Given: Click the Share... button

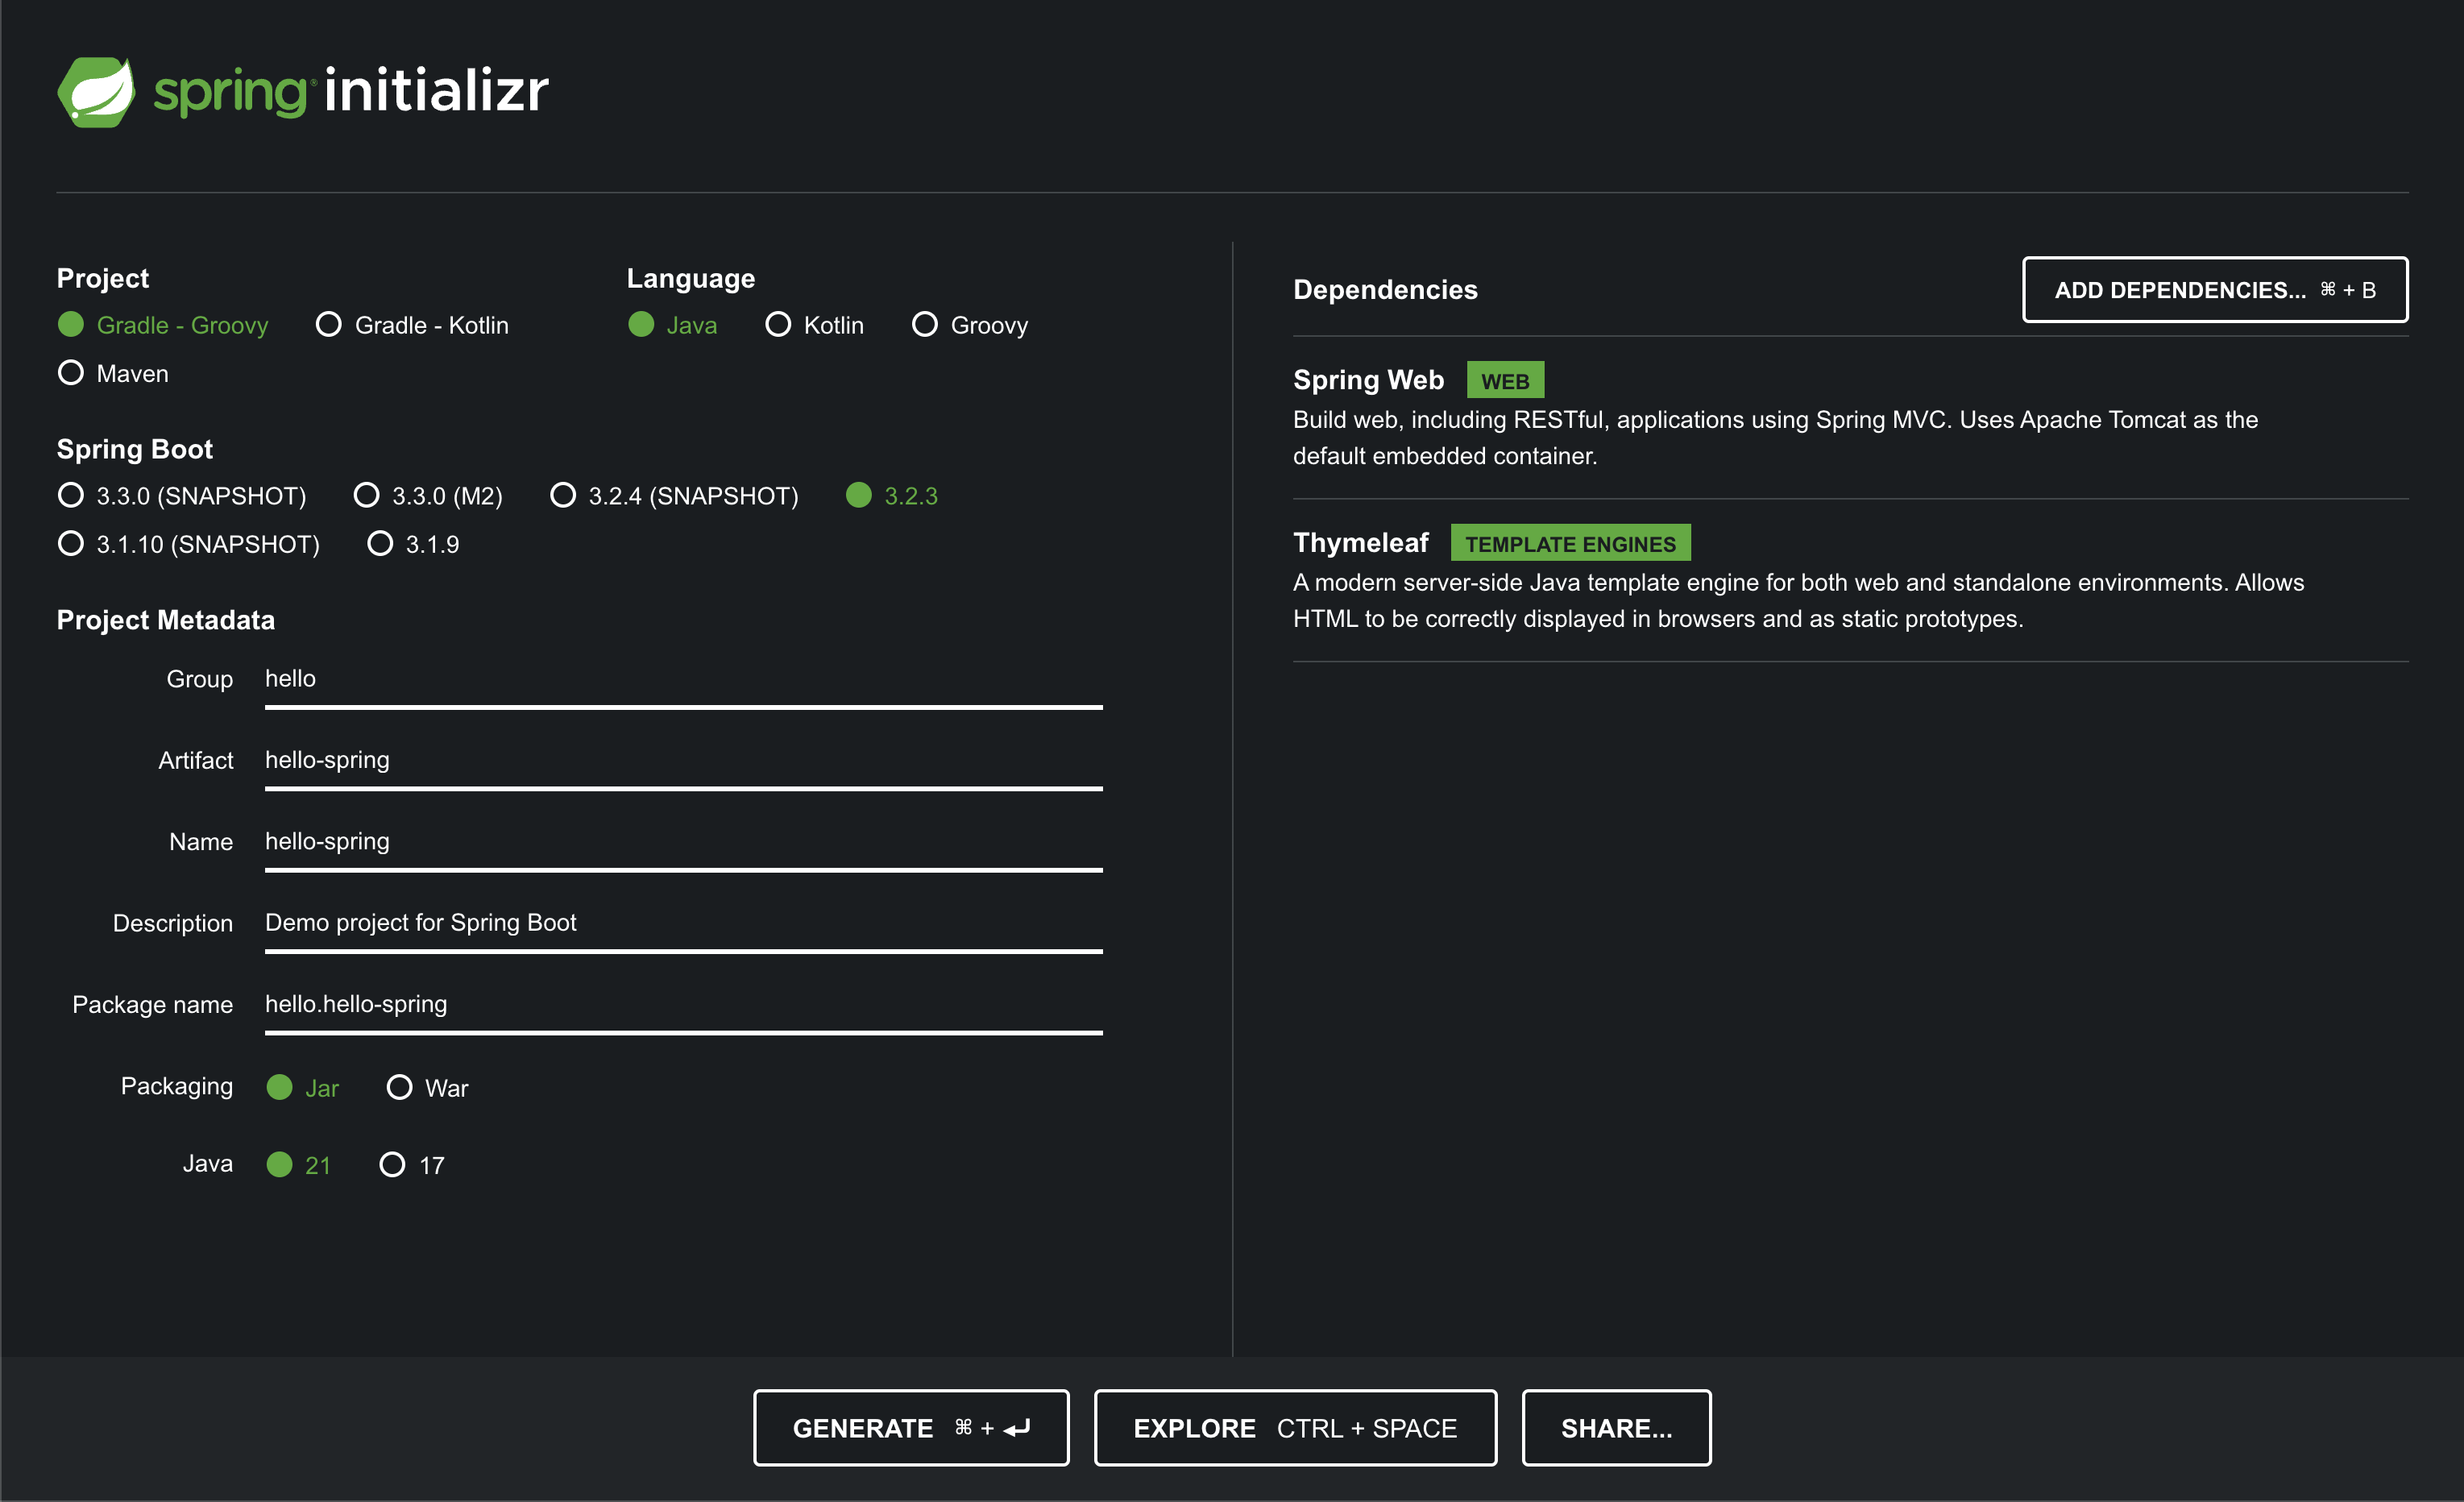Looking at the screenshot, I should 1615,1428.
